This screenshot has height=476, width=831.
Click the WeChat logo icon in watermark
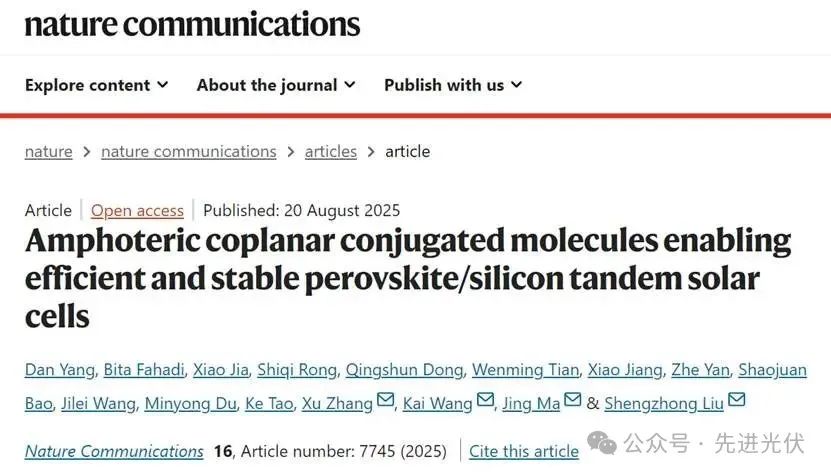pos(605,441)
